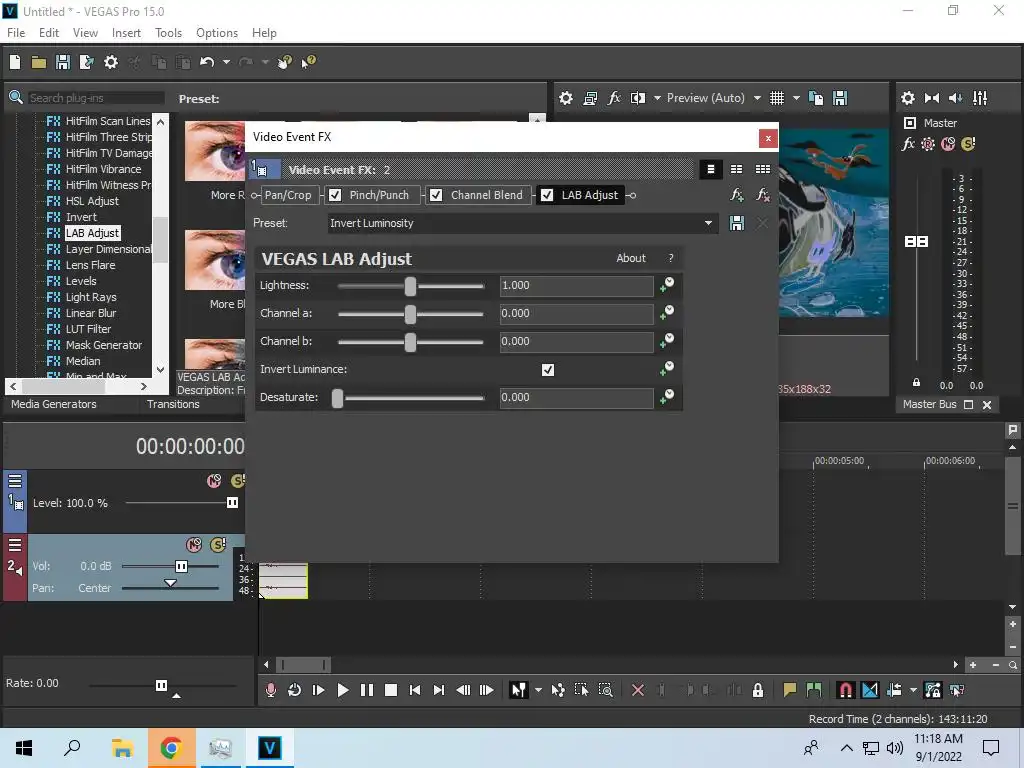
Task: Open Auto Ripple dropdown arrow
Action: click(913, 690)
